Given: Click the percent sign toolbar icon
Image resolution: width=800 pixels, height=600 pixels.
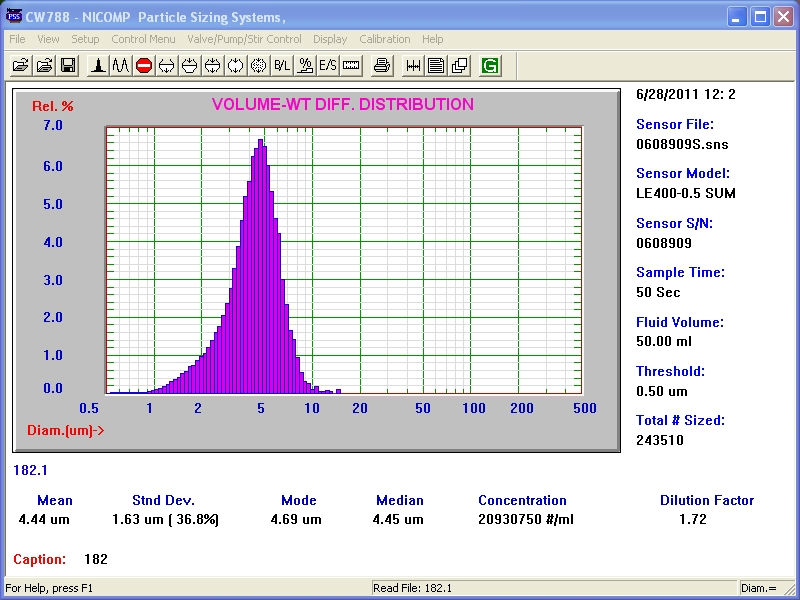Looking at the screenshot, I should (x=305, y=66).
